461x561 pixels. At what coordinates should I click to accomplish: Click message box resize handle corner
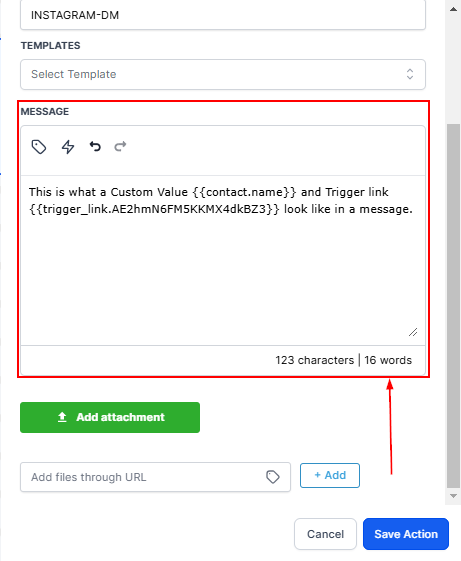413,332
